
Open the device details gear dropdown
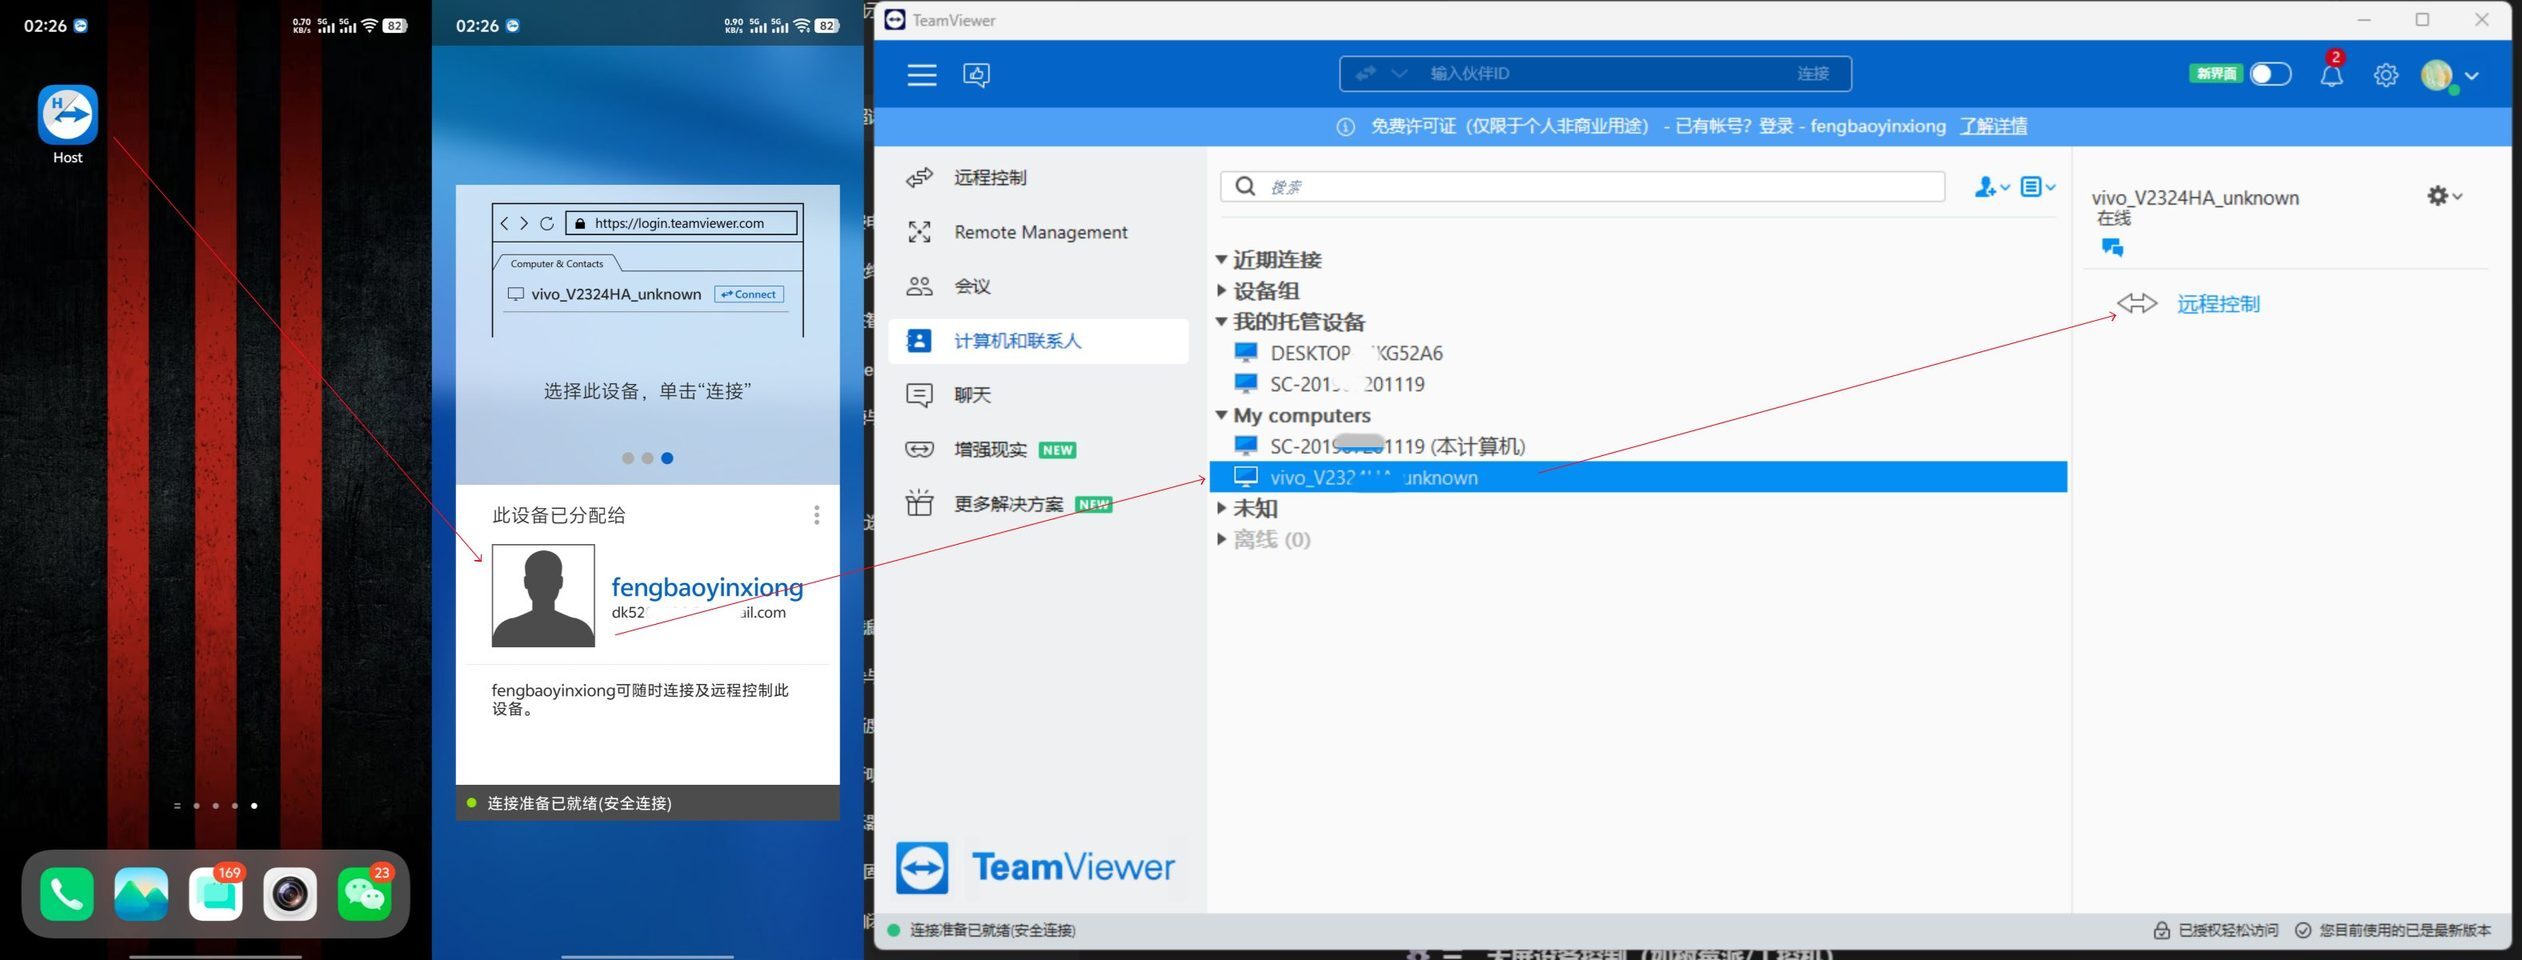click(x=2444, y=196)
